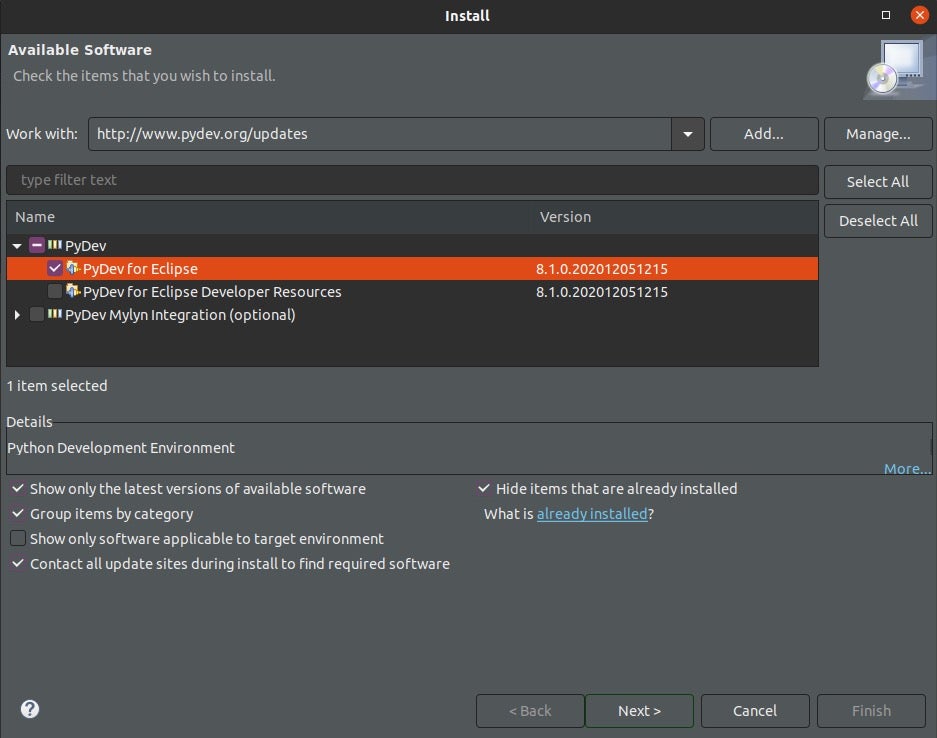Click the PyDev category icon
Viewport: 937px width, 738px height.
click(x=54, y=245)
